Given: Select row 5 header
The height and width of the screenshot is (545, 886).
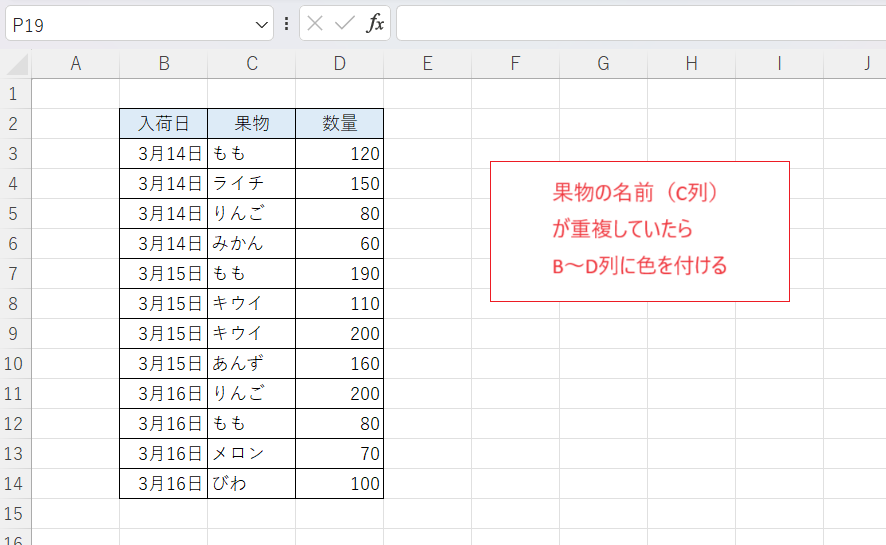Looking at the screenshot, I should pos(15,213).
